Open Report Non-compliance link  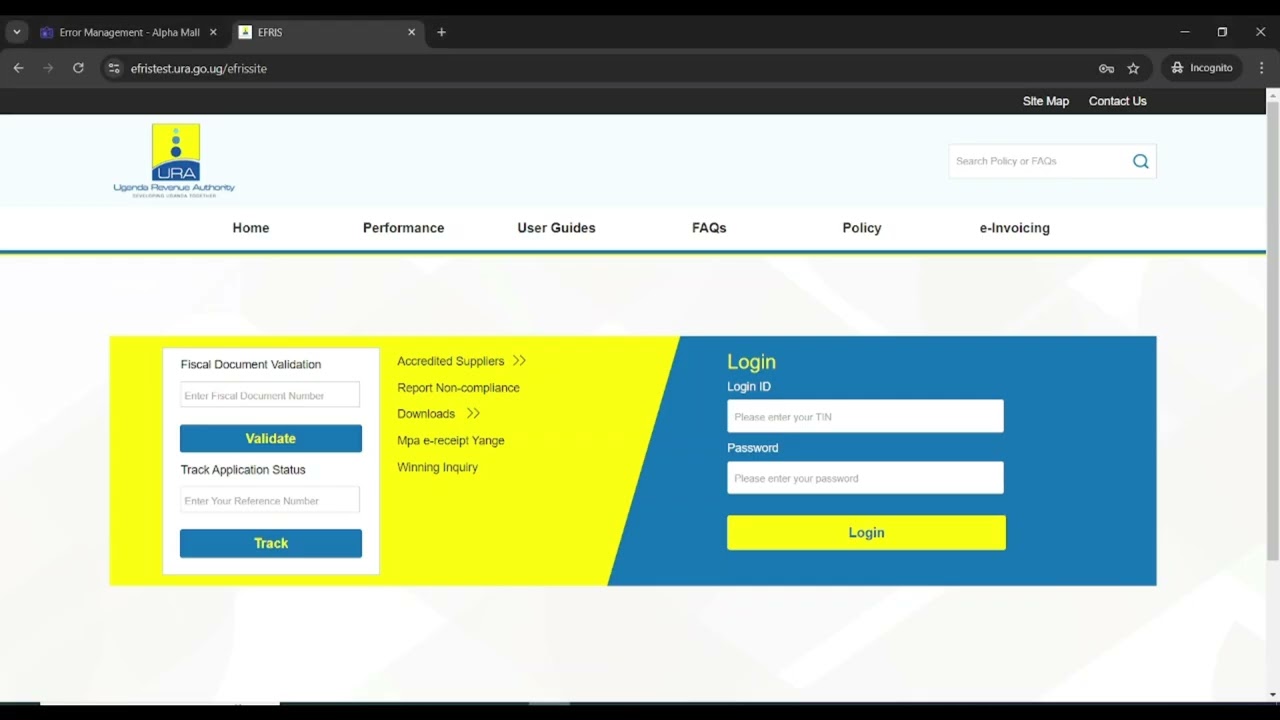(458, 388)
